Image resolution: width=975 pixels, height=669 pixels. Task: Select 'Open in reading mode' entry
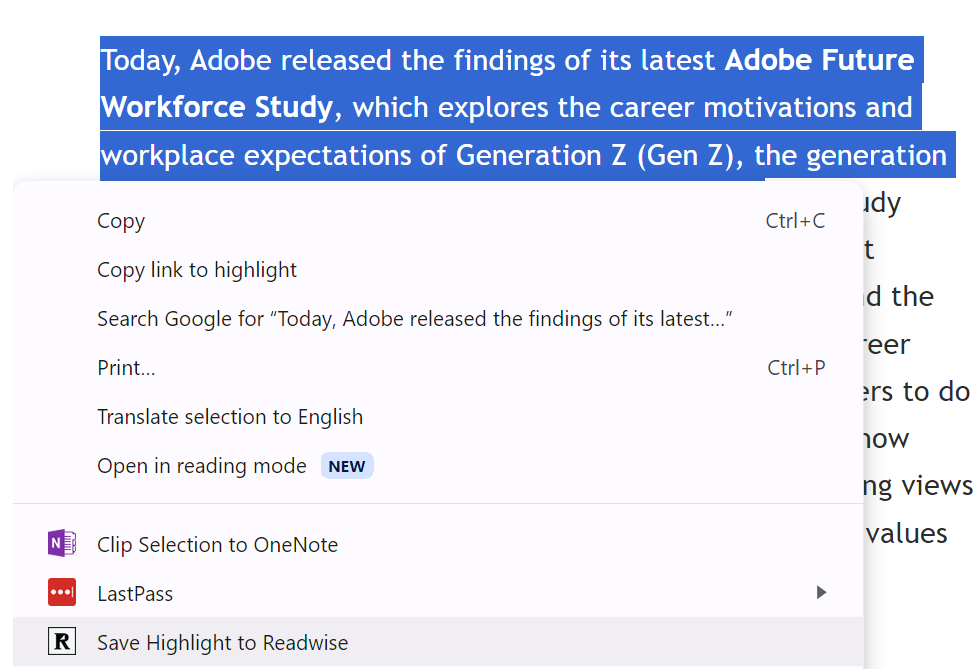coord(202,466)
